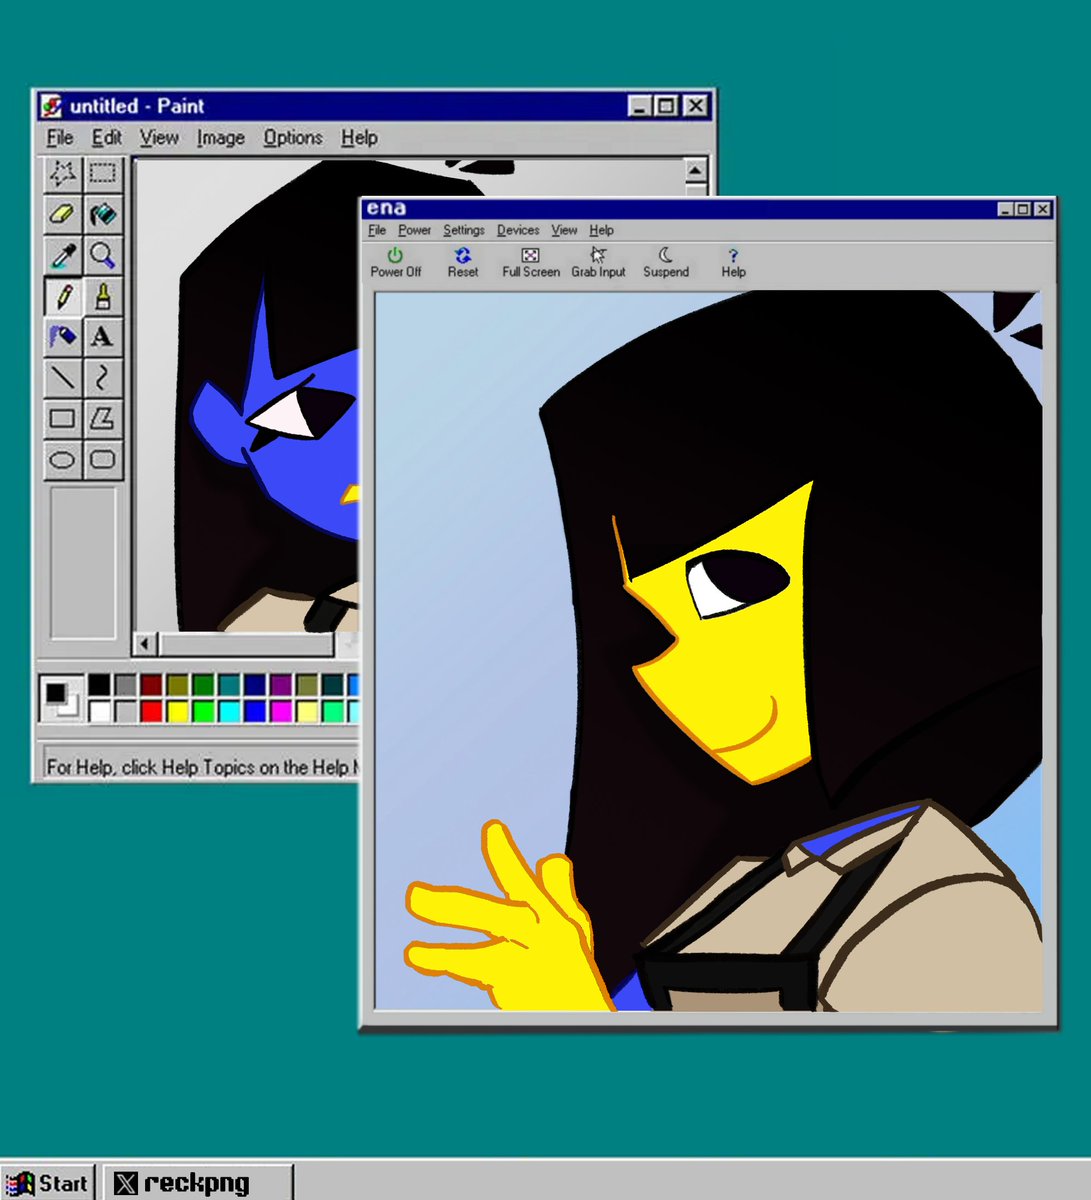Open the Image menu in Paint

click(x=221, y=138)
